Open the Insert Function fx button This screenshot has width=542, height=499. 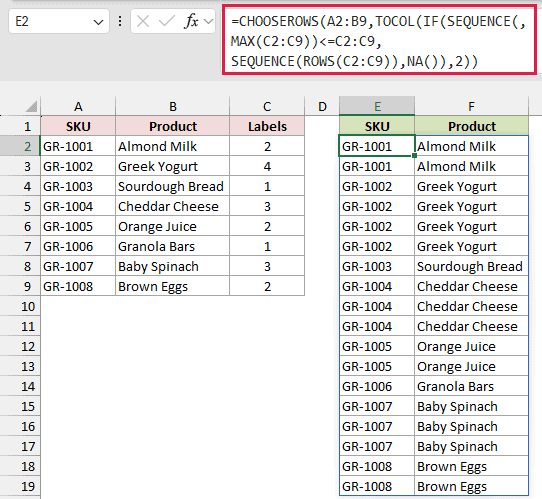[191, 21]
